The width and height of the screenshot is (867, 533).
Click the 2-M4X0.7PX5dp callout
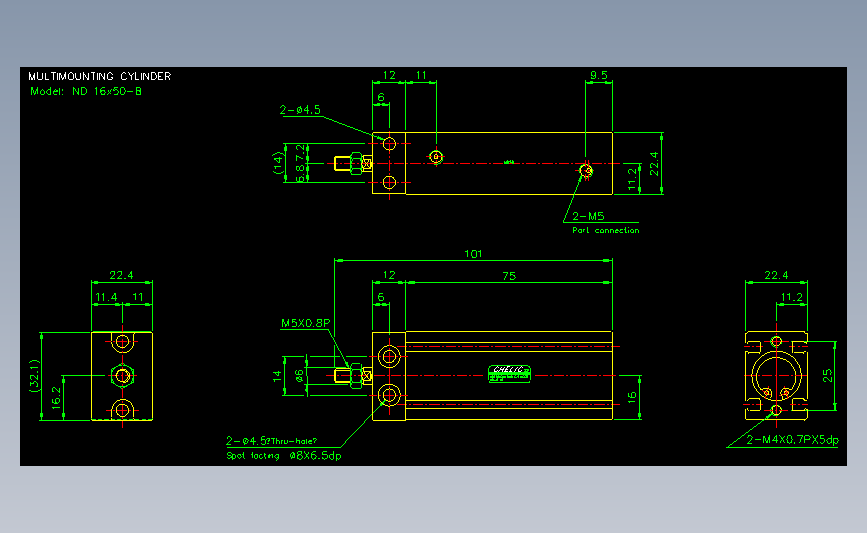(792, 440)
